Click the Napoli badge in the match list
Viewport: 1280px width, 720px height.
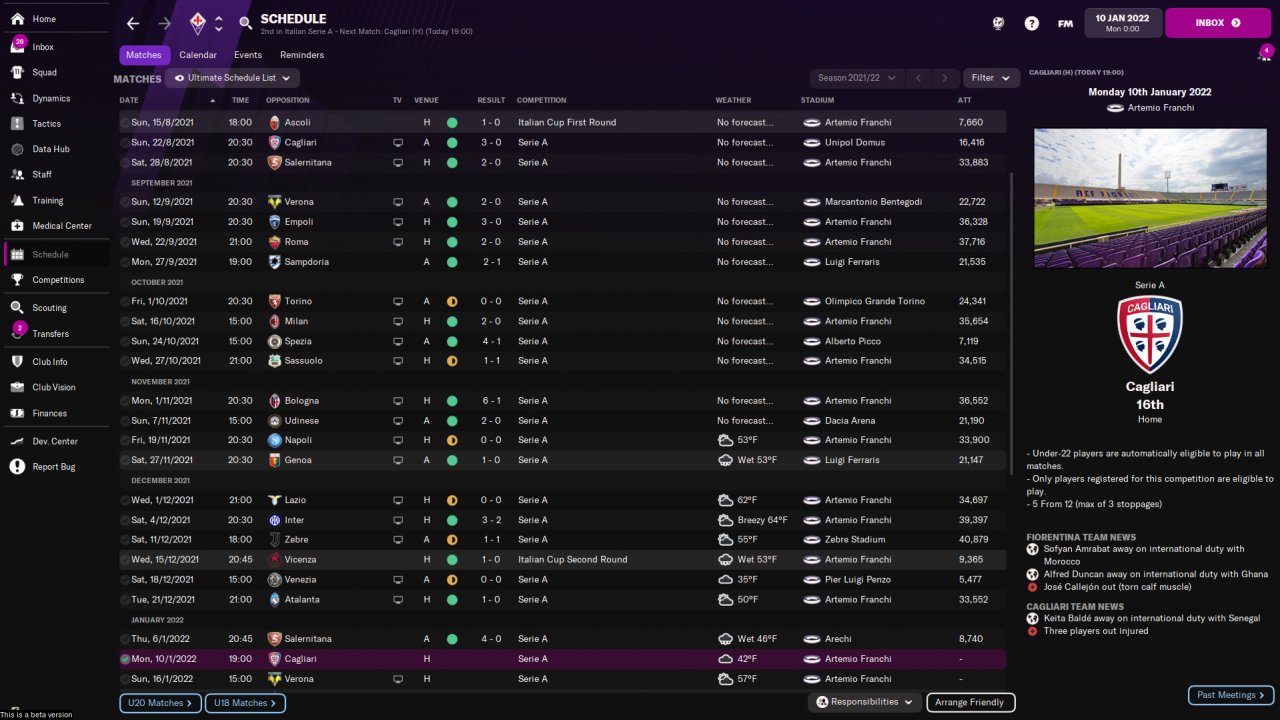click(275, 440)
